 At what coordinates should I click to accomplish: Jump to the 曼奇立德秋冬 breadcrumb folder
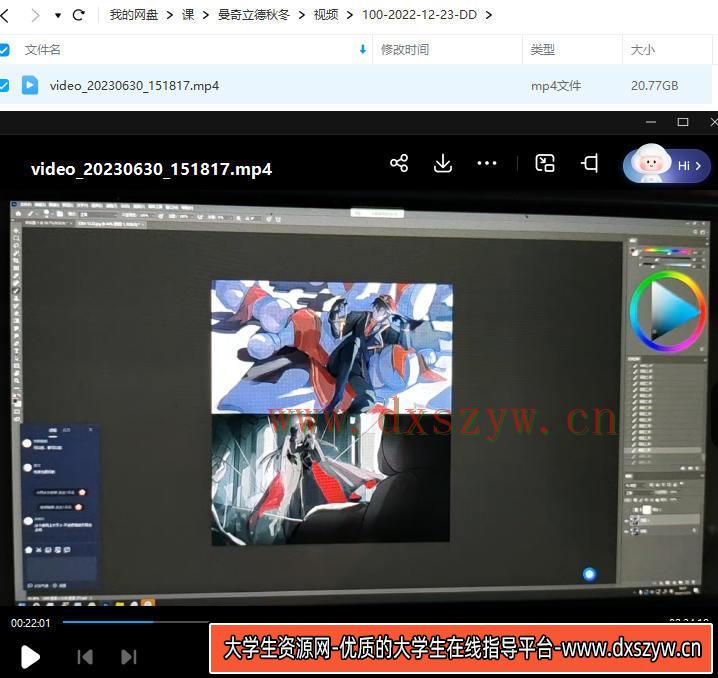pos(253,15)
